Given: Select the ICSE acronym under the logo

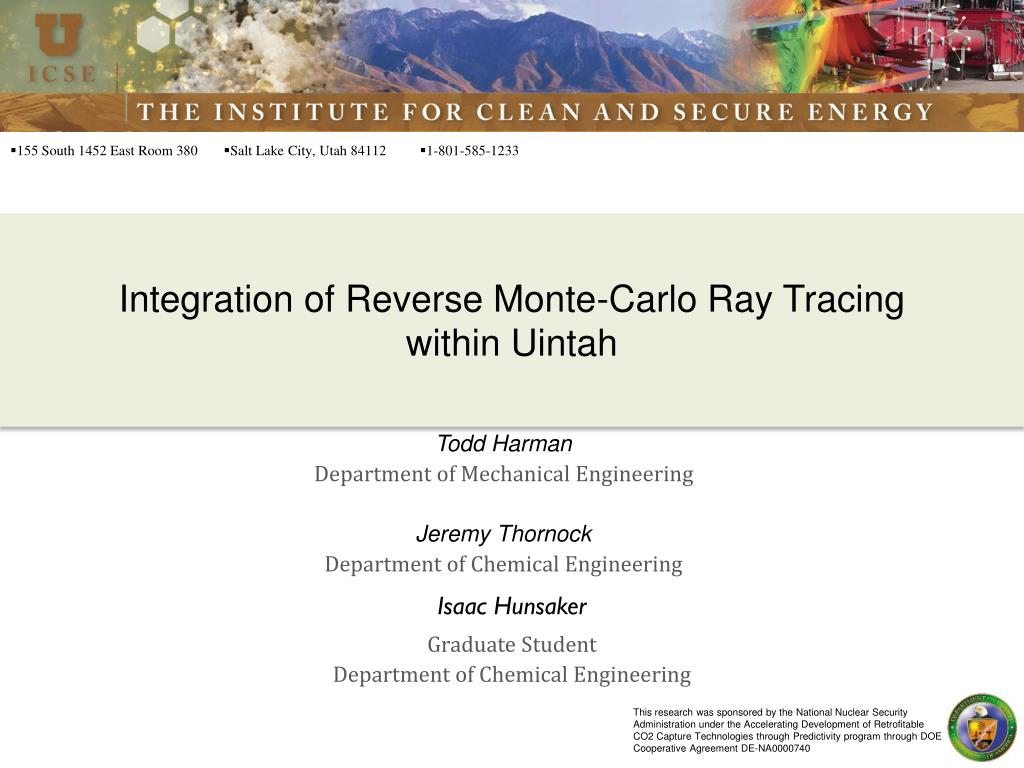Looking at the screenshot, I should coord(61,74).
